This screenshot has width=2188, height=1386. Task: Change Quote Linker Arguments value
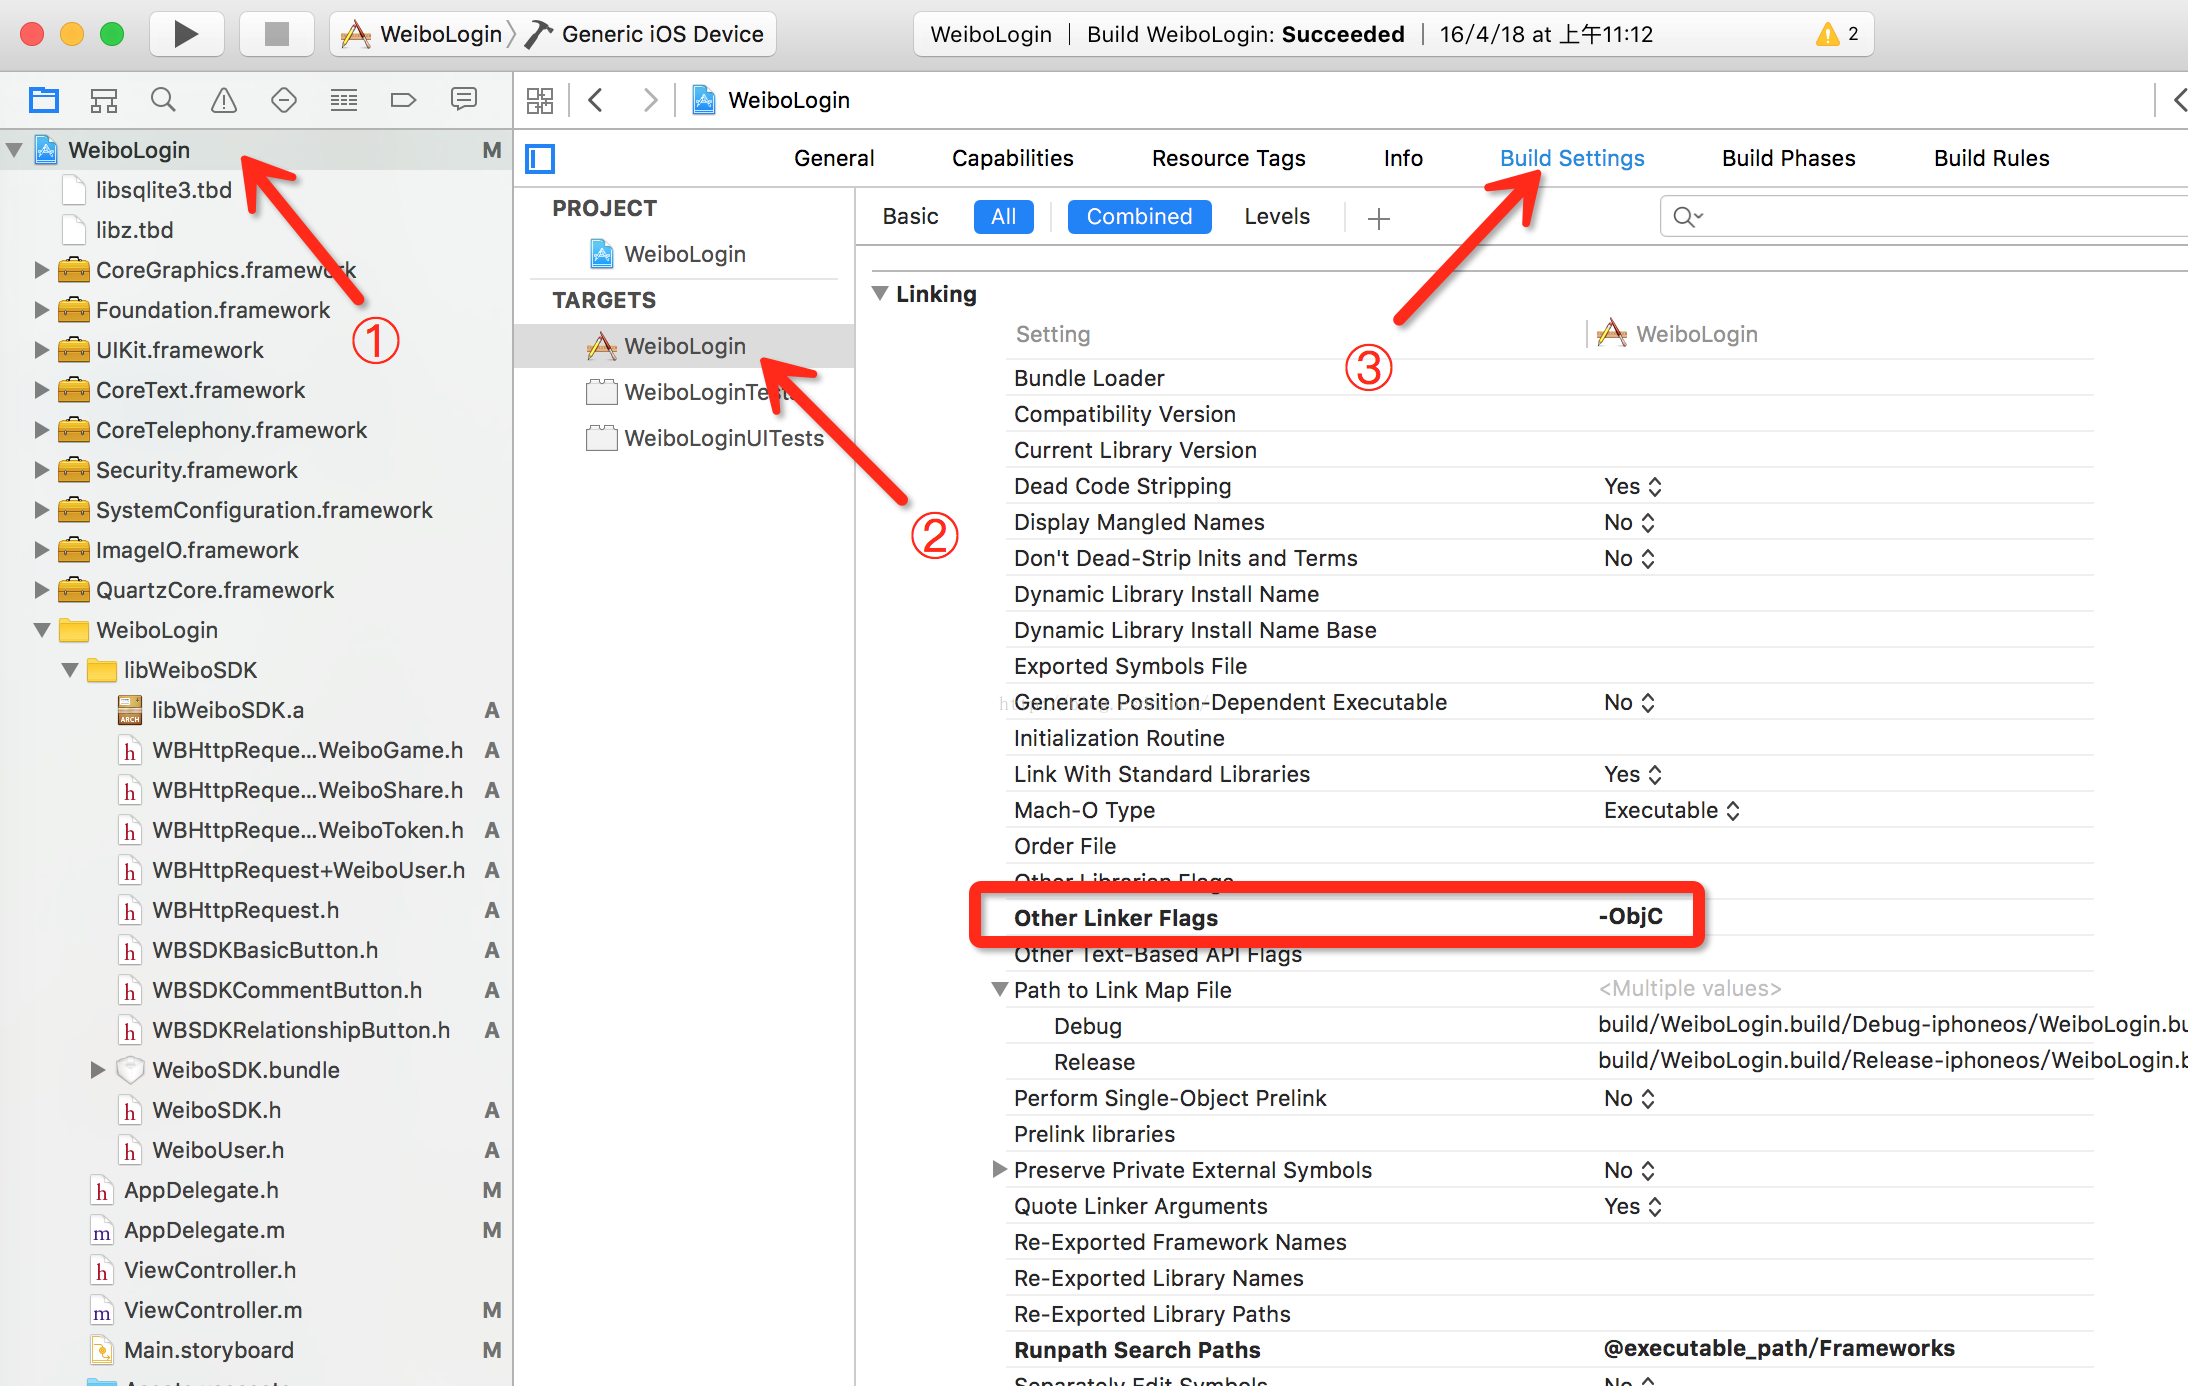coord(1633,1206)
